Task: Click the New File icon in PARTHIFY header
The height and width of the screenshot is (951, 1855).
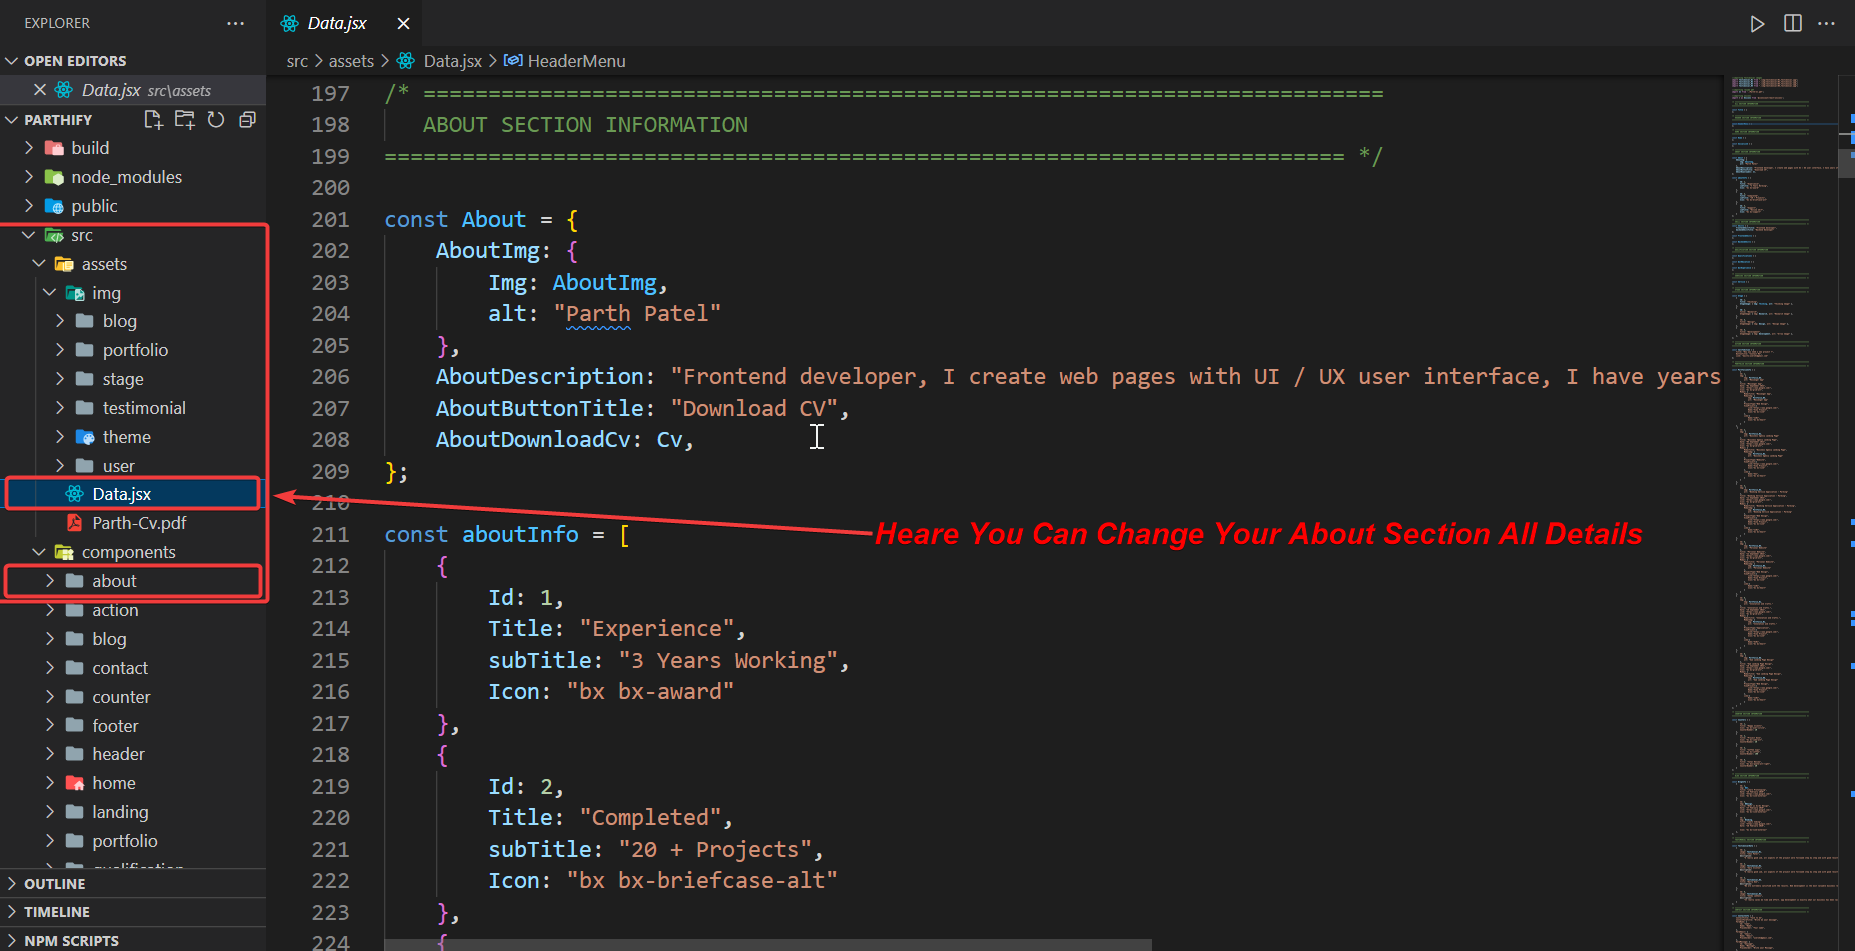Action: (153, 120)
